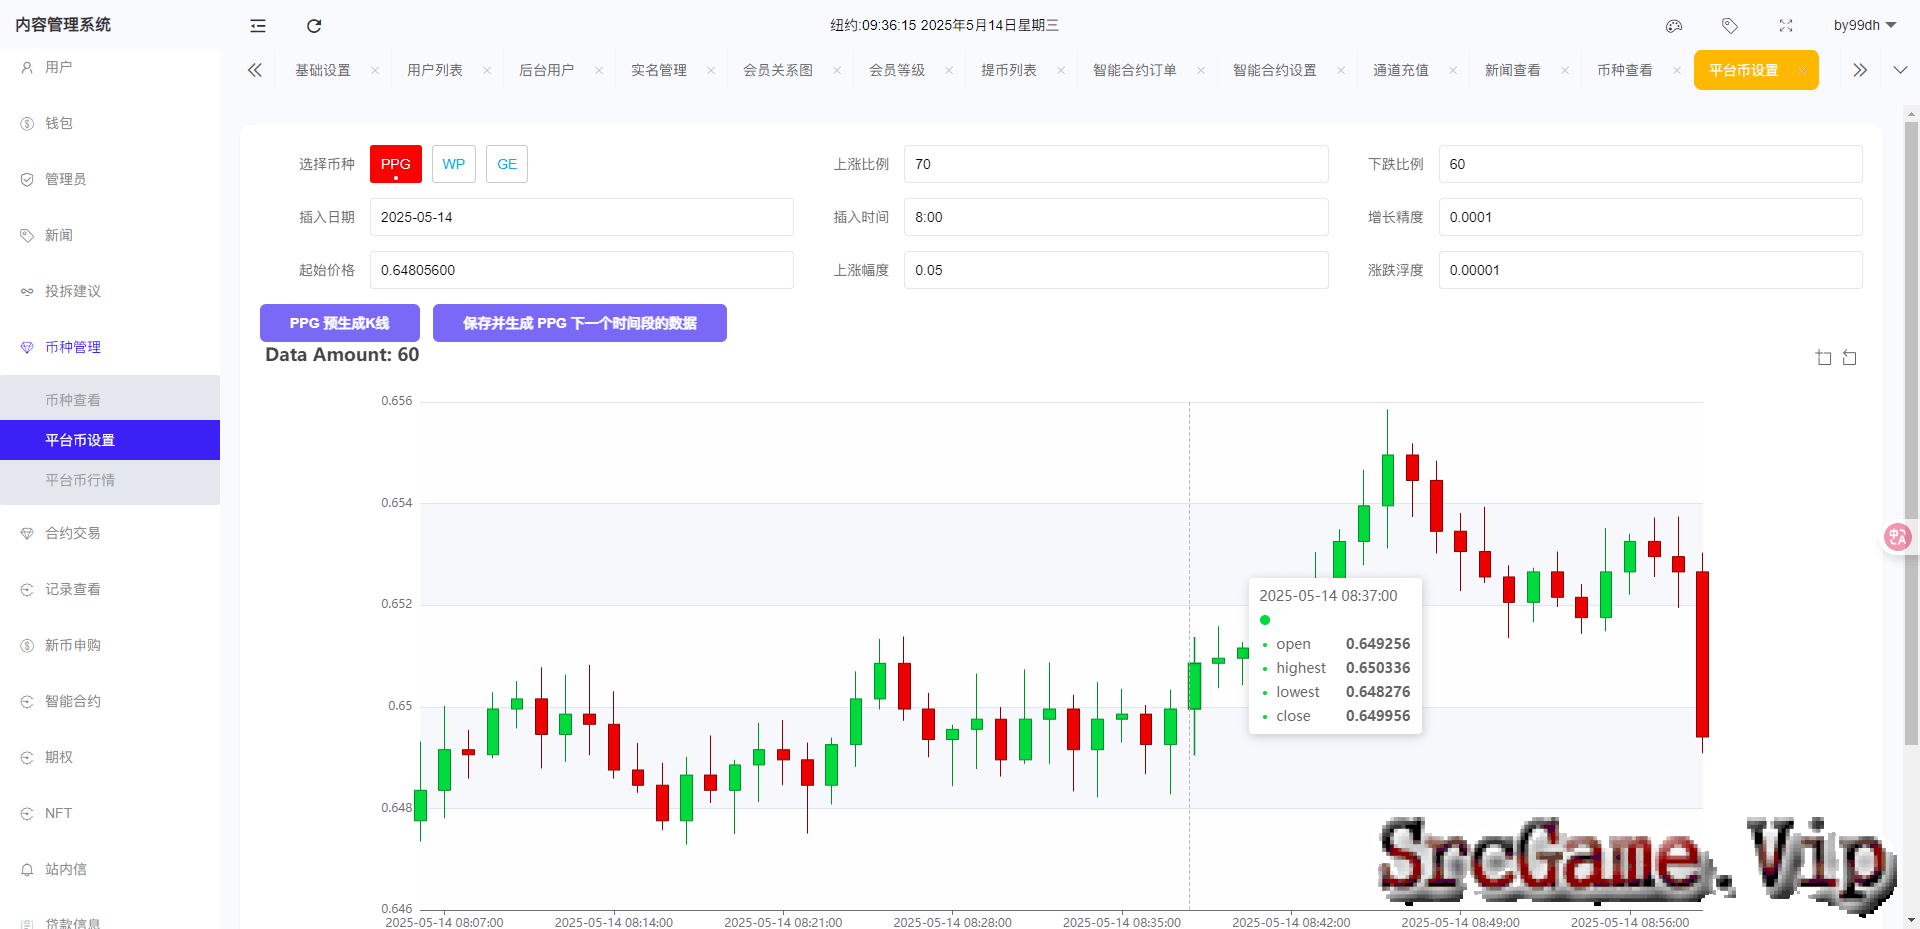This screenshot has width=1920, height=929.
Task: Click the page vertical scrollbar
Action: (1911, 434)
